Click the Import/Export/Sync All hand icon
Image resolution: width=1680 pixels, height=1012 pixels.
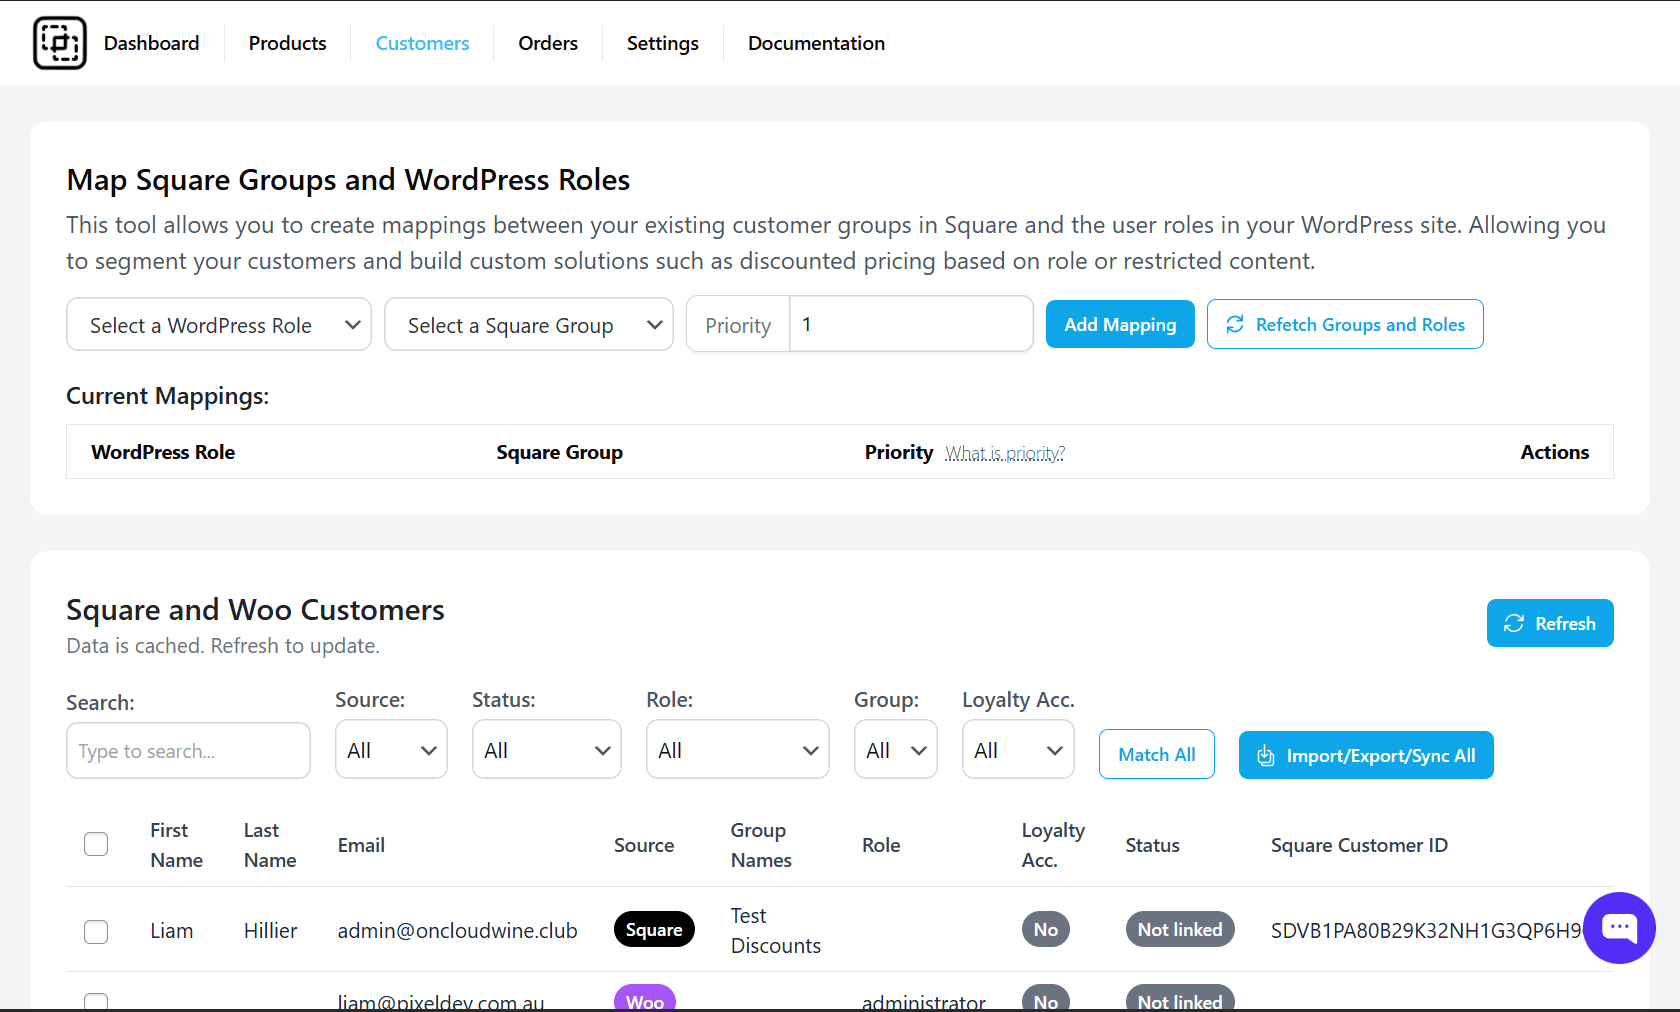click(x=1266, y=755)
